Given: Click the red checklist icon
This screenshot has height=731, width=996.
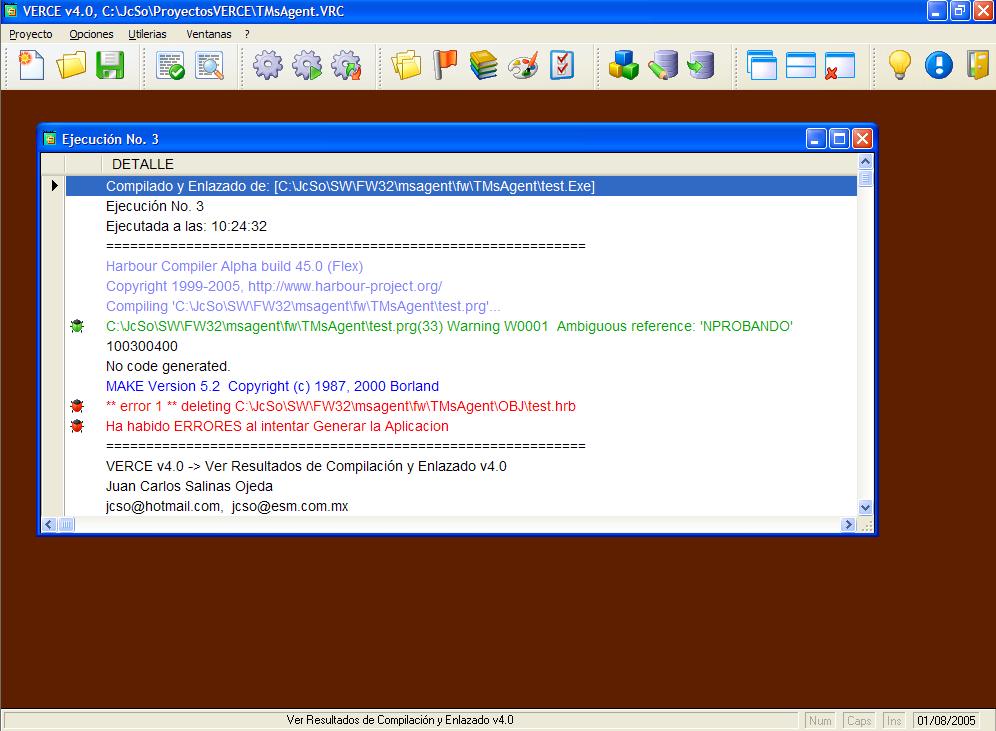Looking at the screenshot, I should [562, 66].
